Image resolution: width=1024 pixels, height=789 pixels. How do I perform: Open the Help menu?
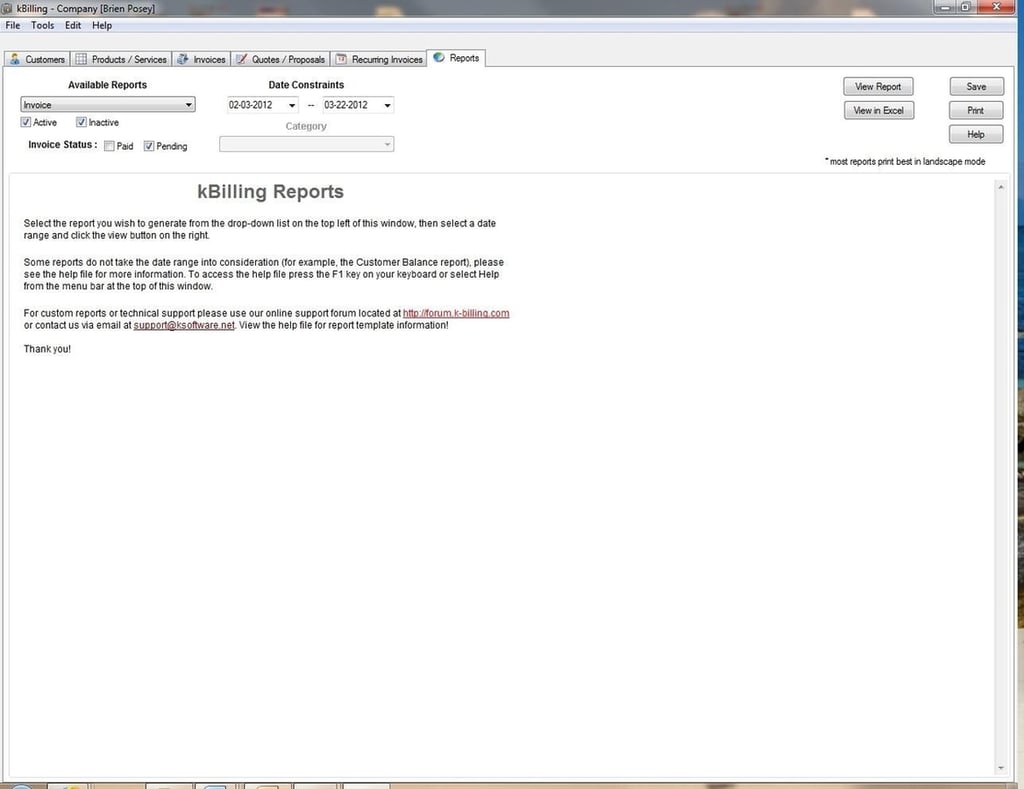point(102,25)
